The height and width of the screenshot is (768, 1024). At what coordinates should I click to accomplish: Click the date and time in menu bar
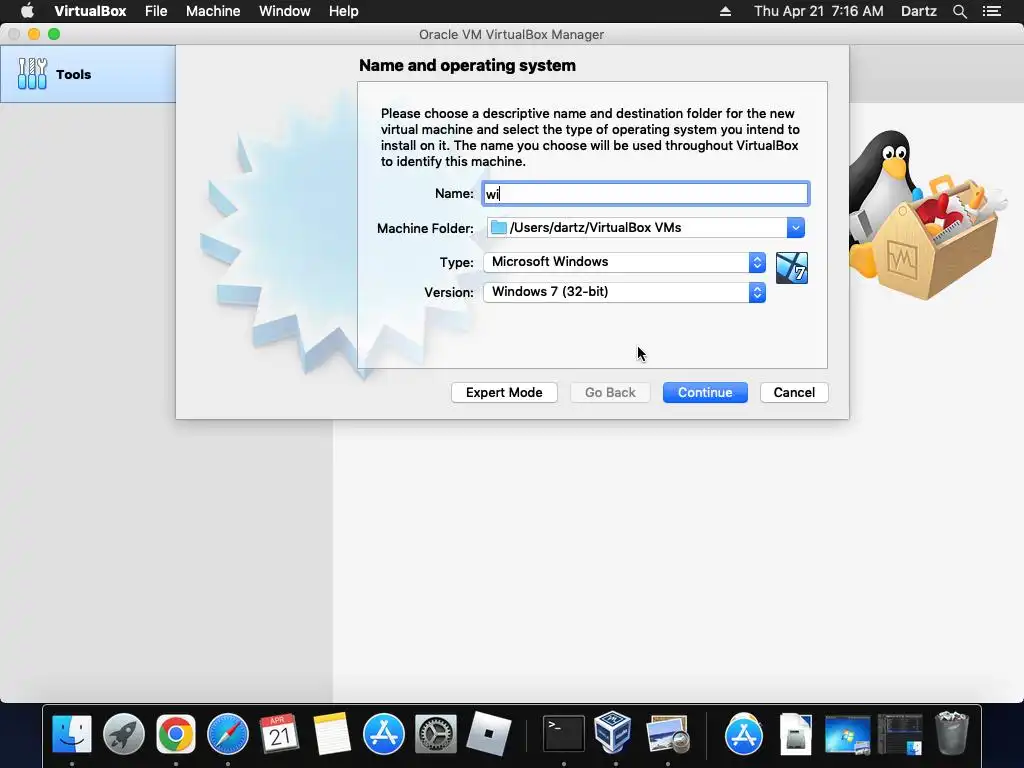818,11
